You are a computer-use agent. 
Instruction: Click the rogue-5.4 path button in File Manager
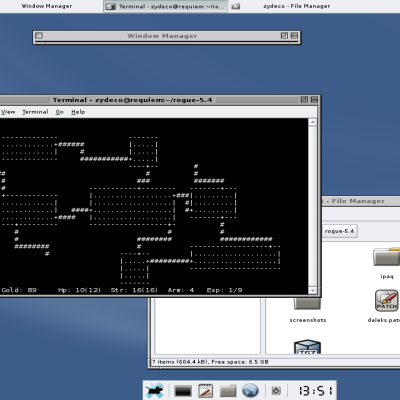339,231
